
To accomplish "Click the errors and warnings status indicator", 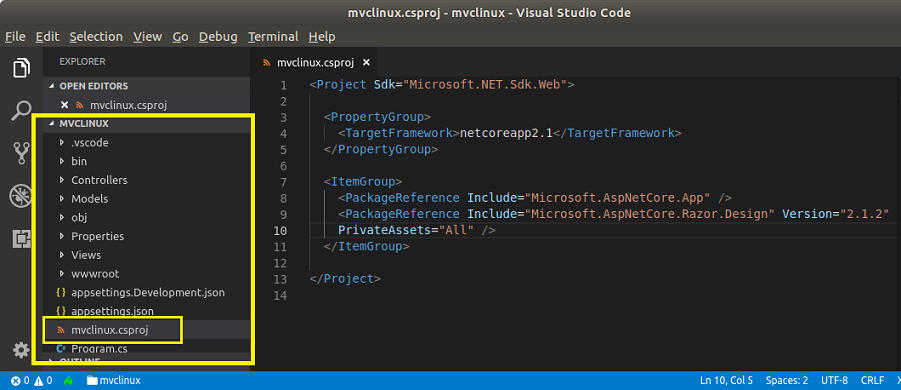I will click(32, 380).
